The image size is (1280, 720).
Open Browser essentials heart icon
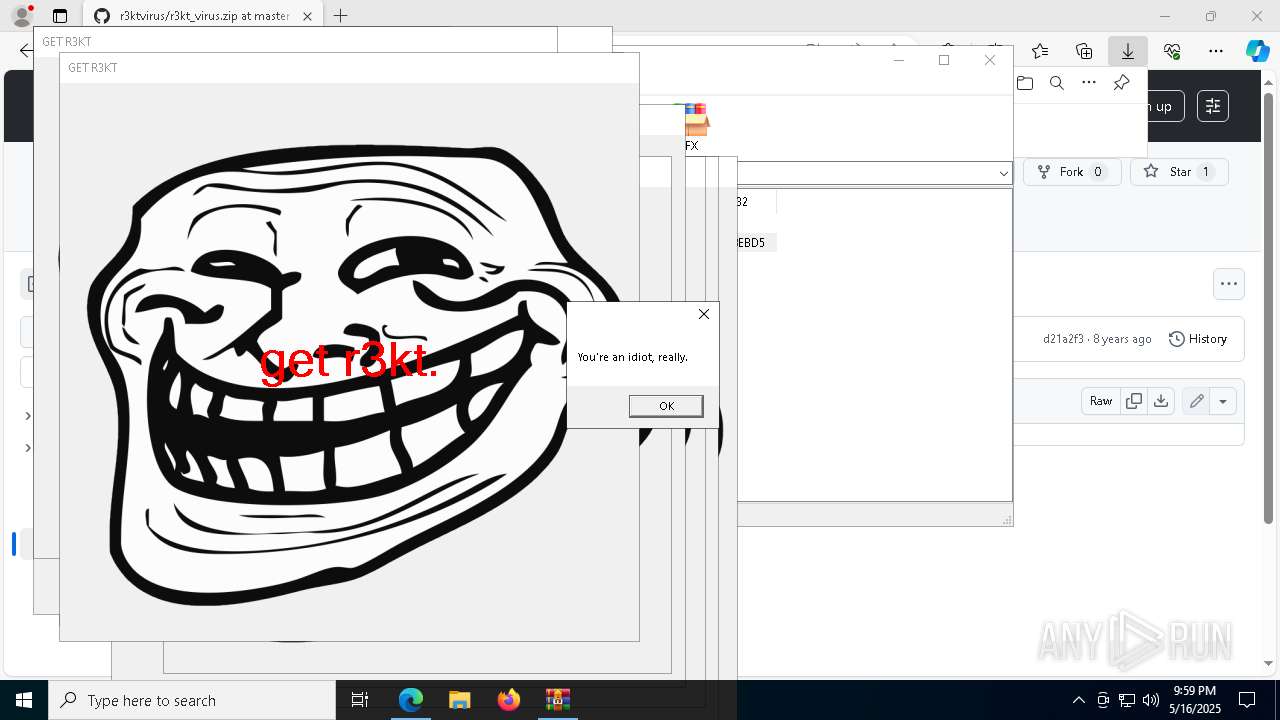coord(1172,51)
